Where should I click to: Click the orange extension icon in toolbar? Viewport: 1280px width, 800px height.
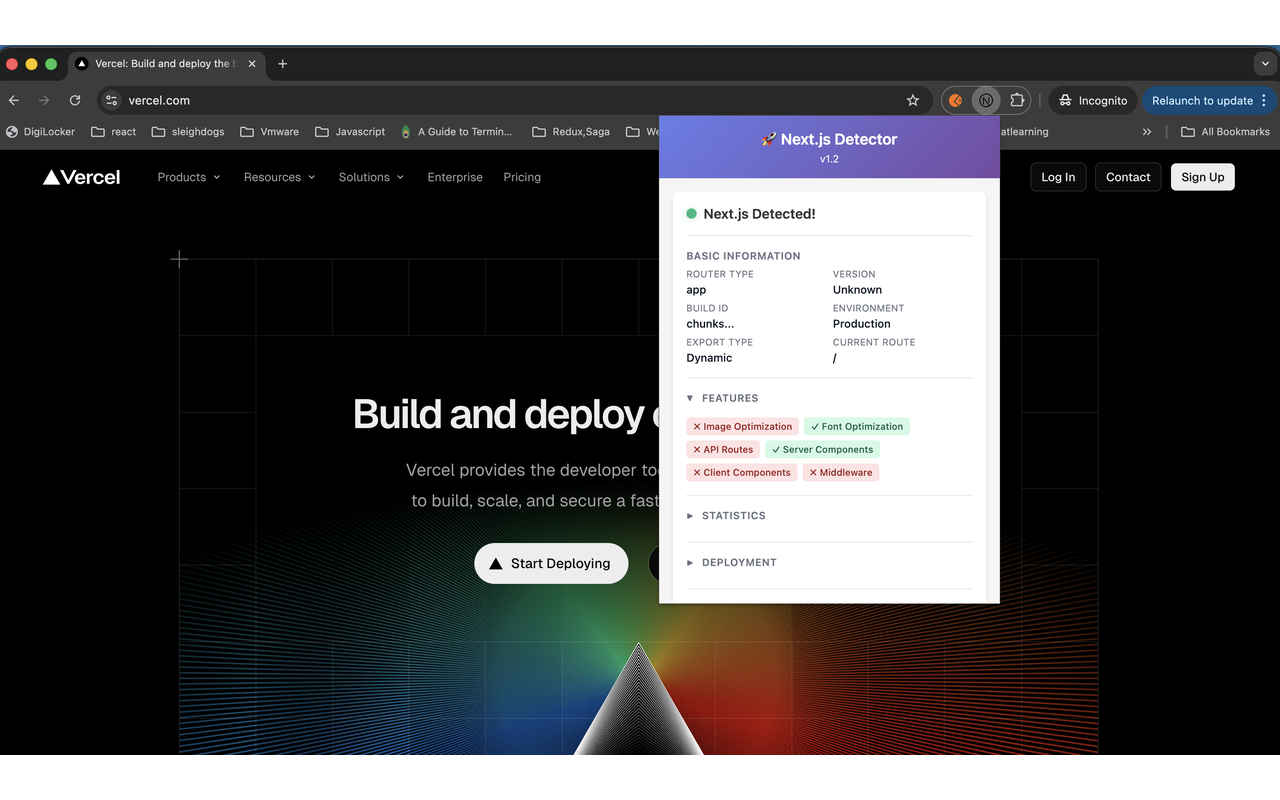pos(956,100)
